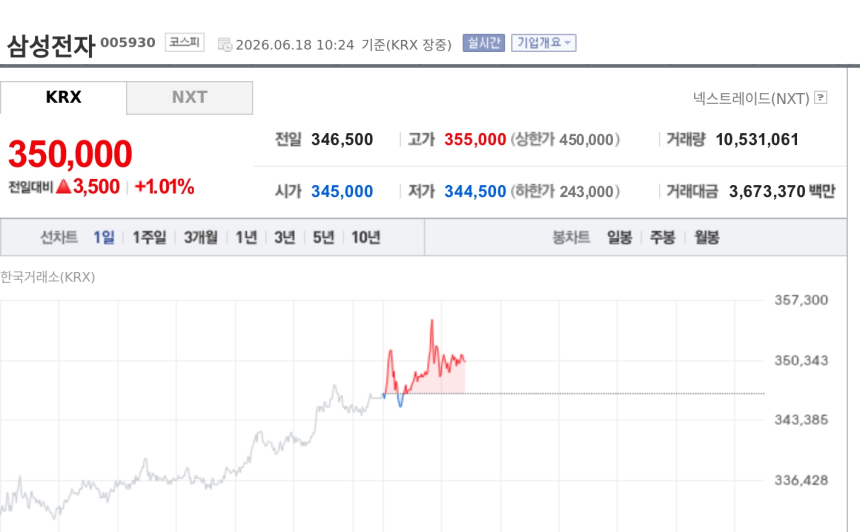Open the 월봉 monthly candle chart
The height and width of the screenshot is (532, 860).
point(706,237)
